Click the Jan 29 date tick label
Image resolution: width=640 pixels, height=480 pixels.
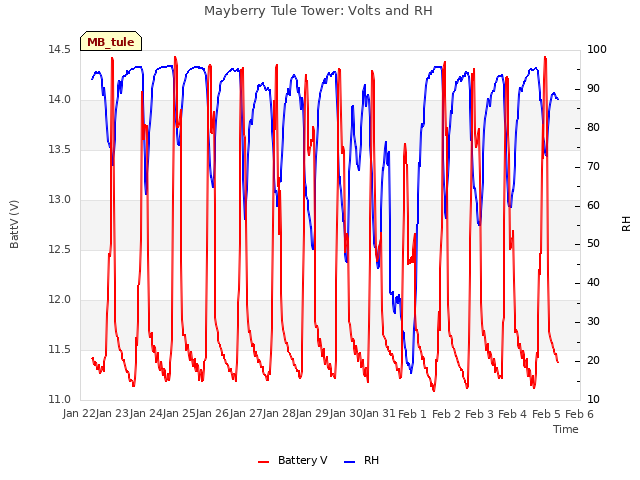(x=313, y=414)
